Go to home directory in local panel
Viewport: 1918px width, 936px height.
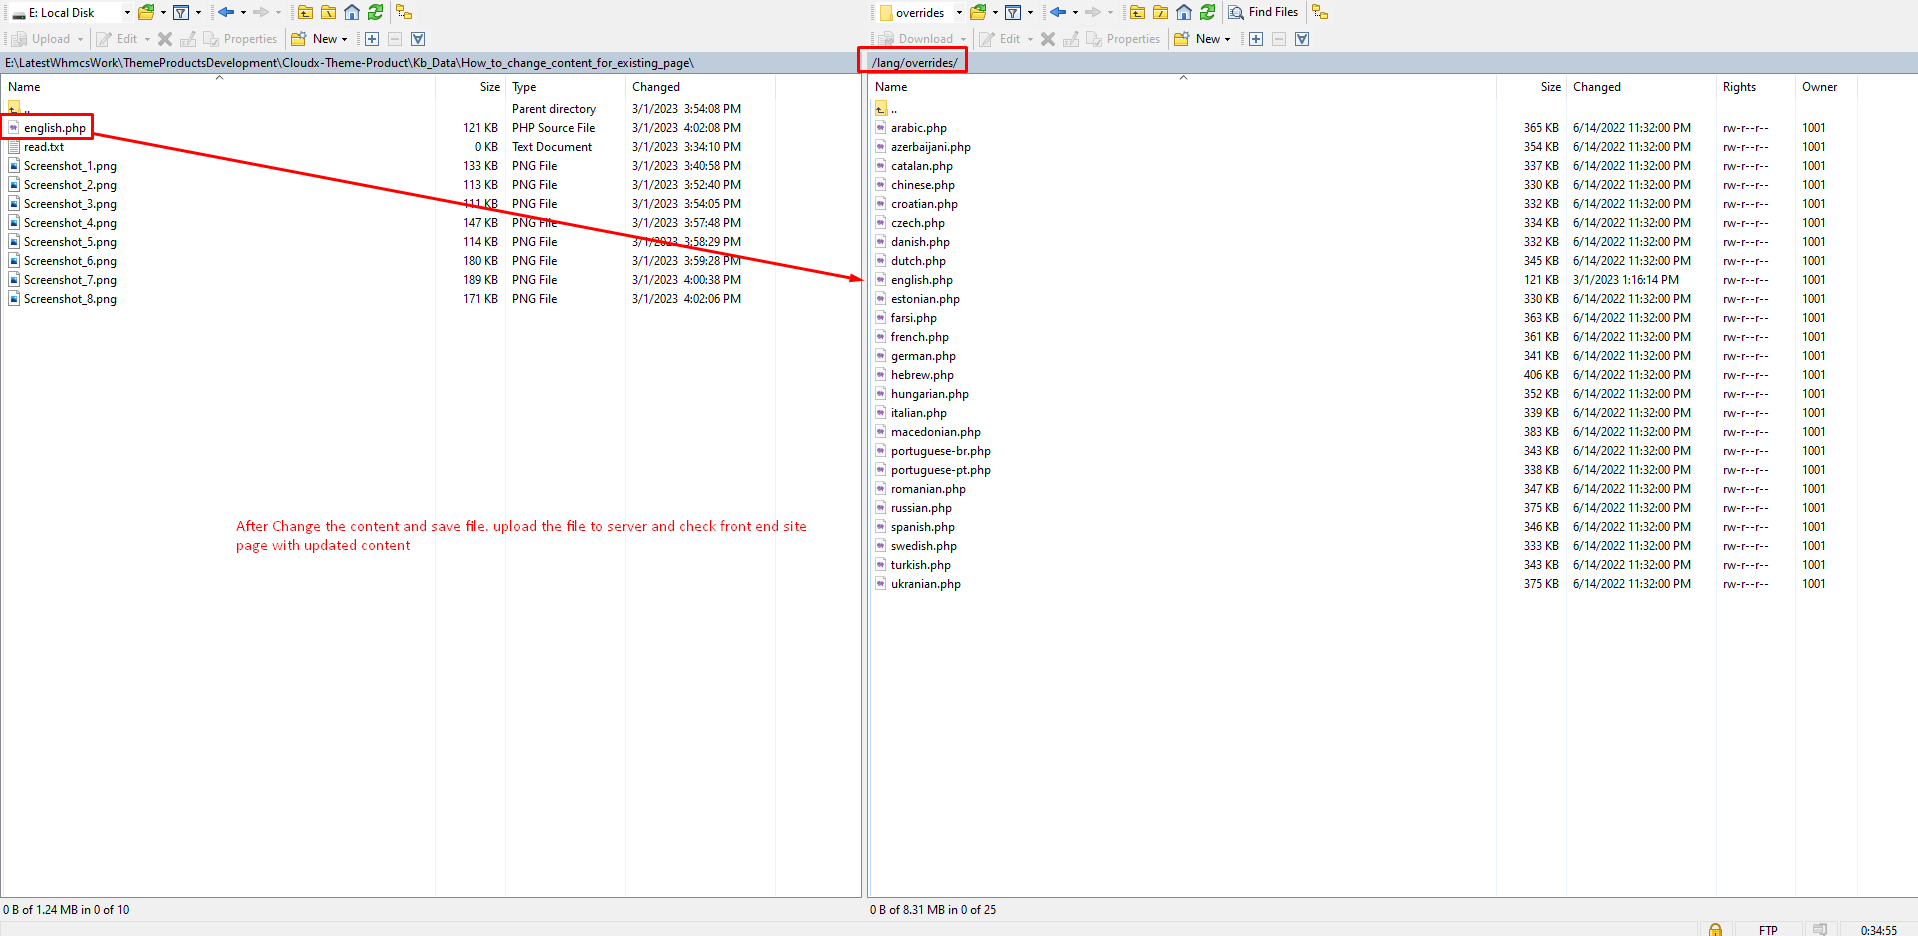[352, 12]
